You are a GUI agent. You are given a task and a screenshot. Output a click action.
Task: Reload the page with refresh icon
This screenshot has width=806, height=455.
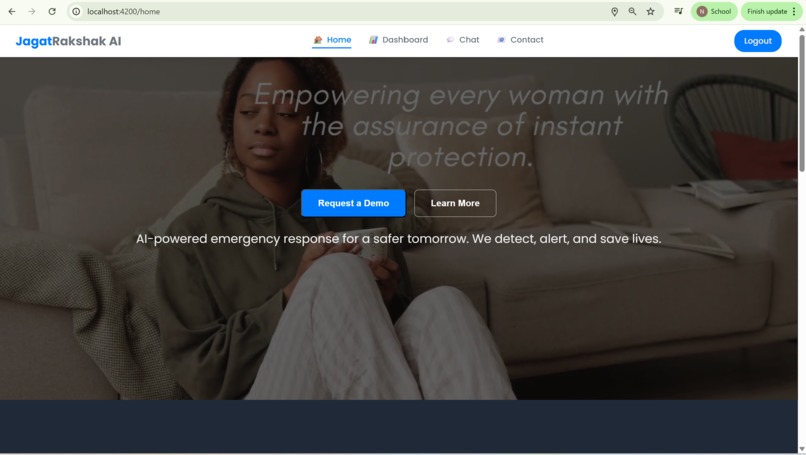(x=52, y=11)
